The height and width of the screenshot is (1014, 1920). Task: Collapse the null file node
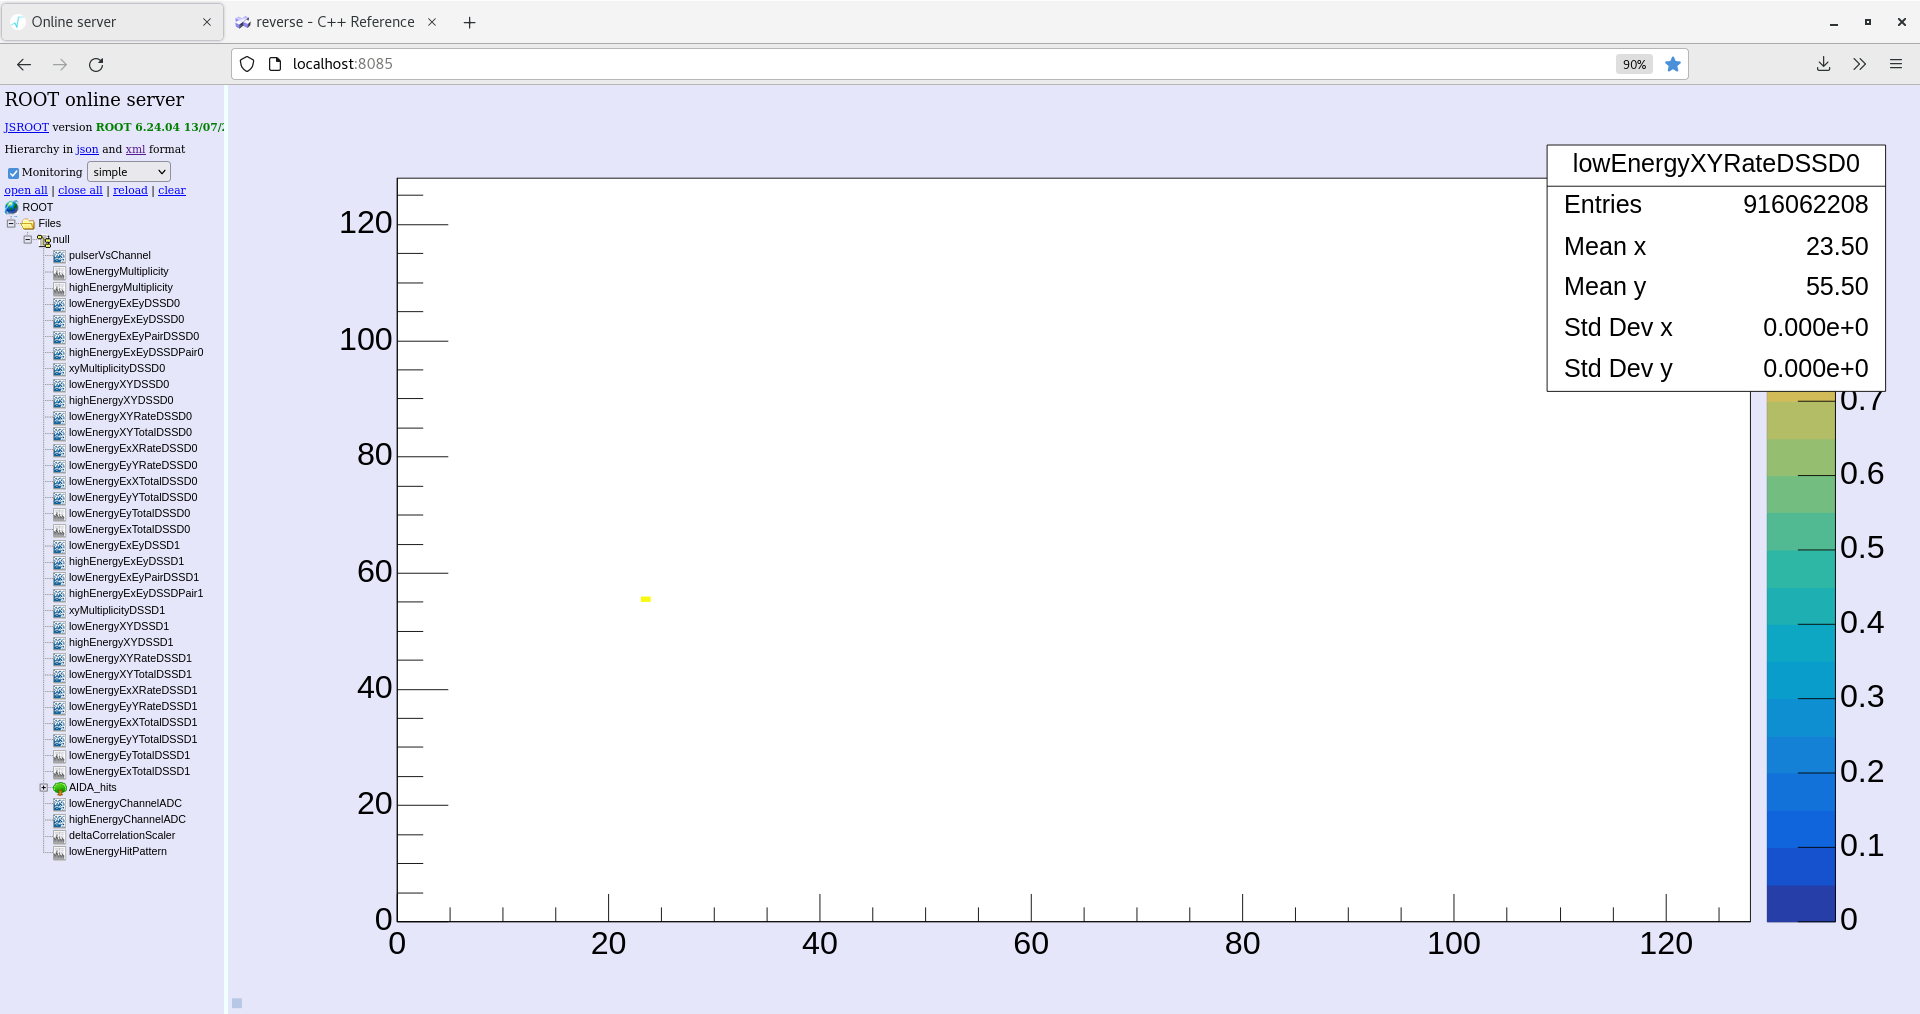[27, 239]
